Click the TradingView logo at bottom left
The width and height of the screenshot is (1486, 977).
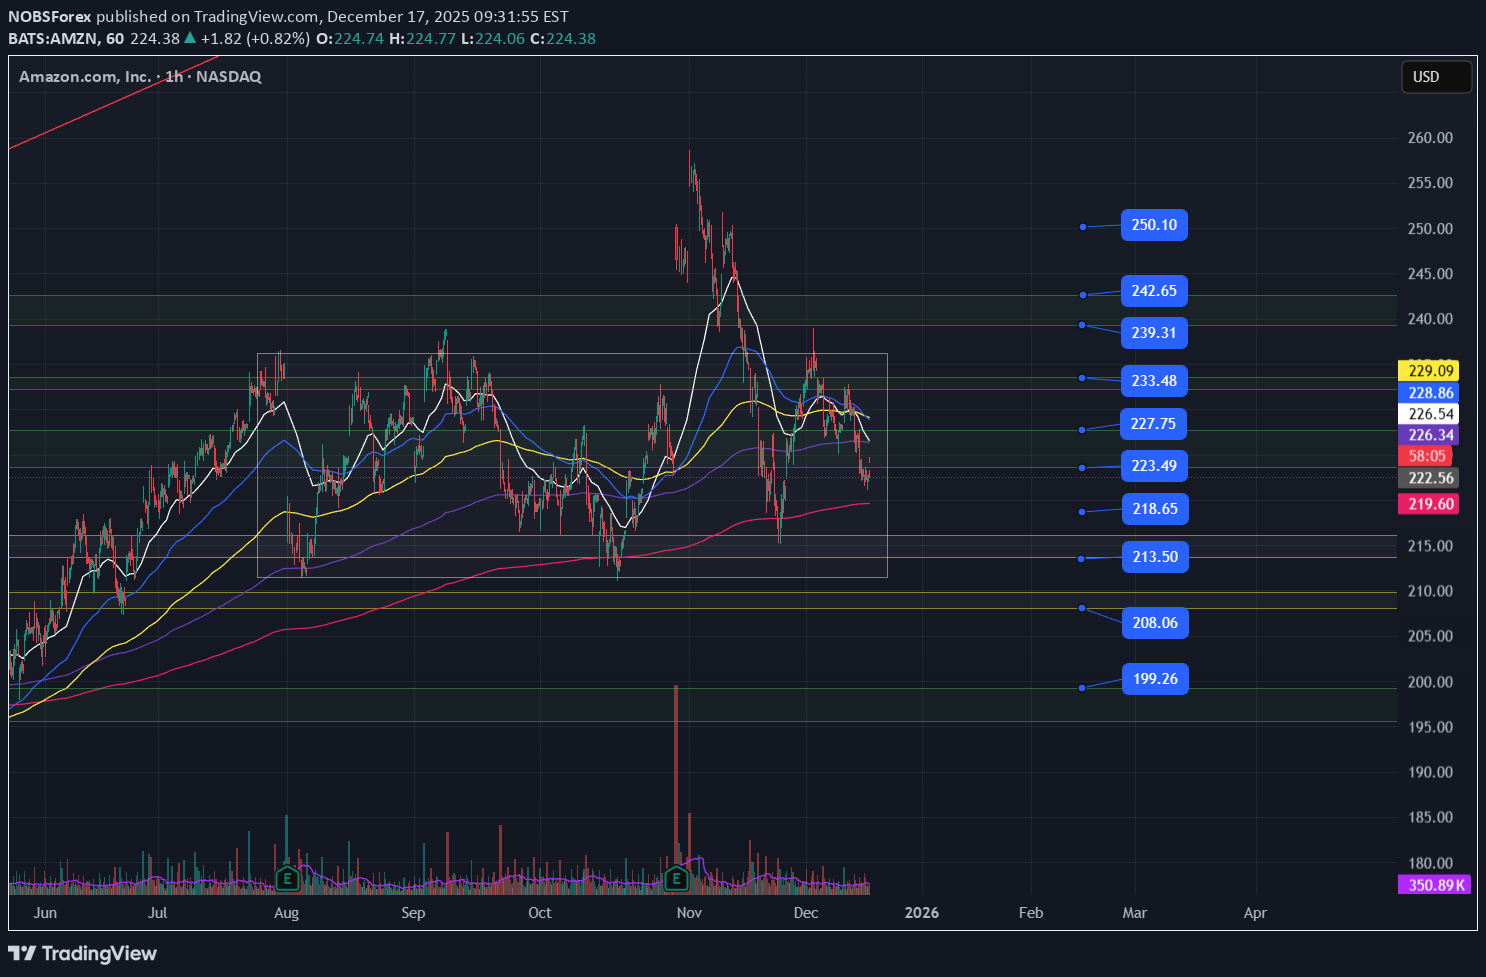pyautogui.click(x=83, y=953)
